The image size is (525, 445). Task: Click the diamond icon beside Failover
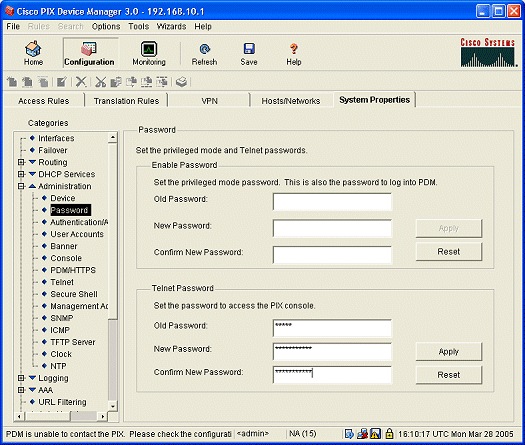coord(32,150)
